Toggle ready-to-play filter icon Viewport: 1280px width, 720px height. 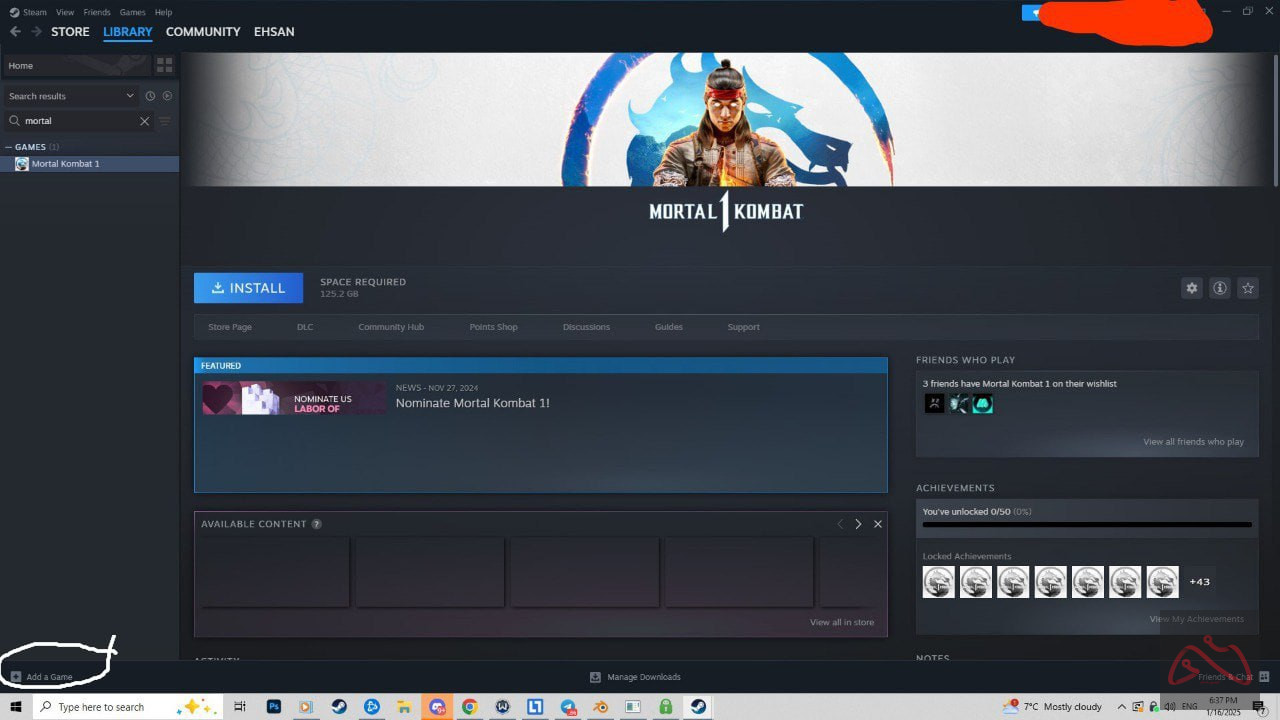(167, 96)
